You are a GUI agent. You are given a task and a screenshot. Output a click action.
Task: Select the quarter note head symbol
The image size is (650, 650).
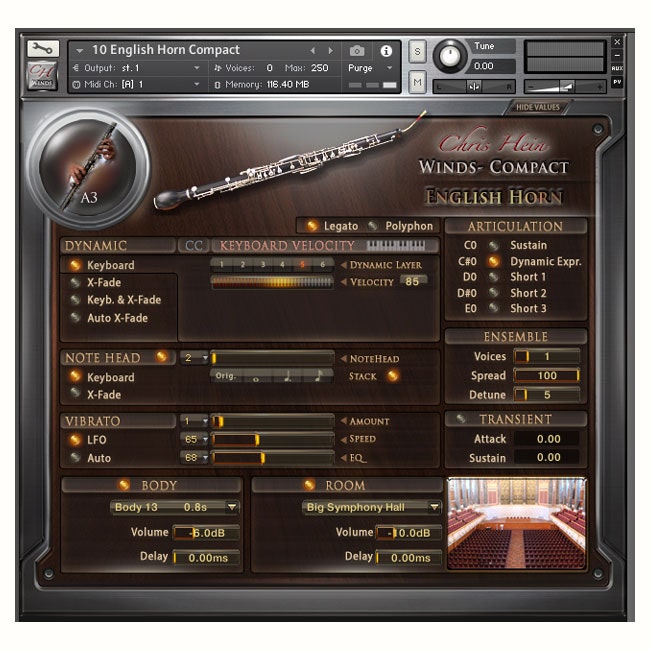tap(288, 377)
